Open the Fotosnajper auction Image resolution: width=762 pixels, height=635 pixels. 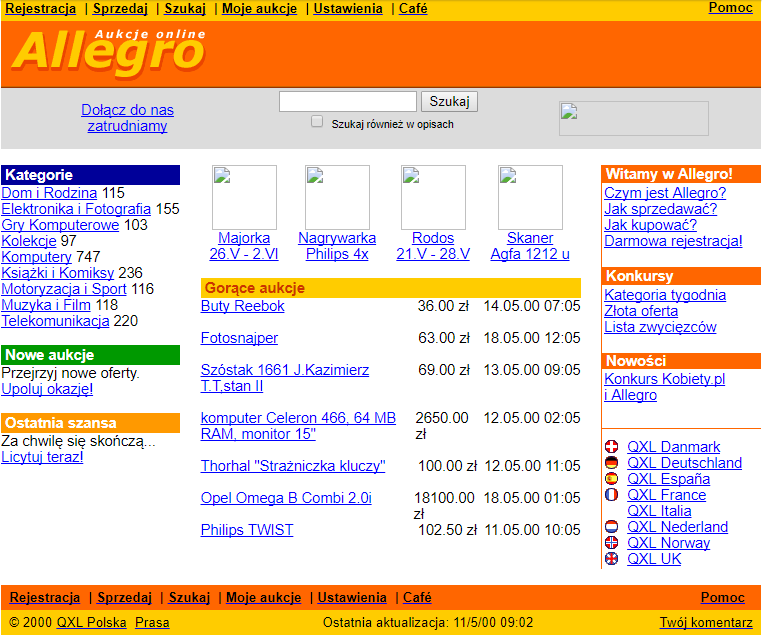tap(240, 338)
